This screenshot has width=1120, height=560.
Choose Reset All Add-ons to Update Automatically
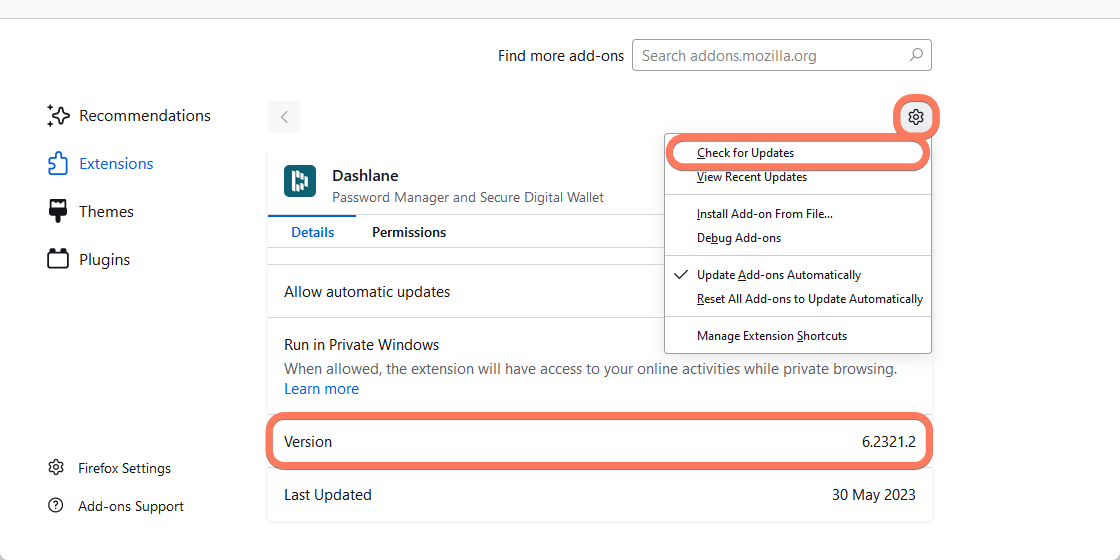click(x=798, y=299)
